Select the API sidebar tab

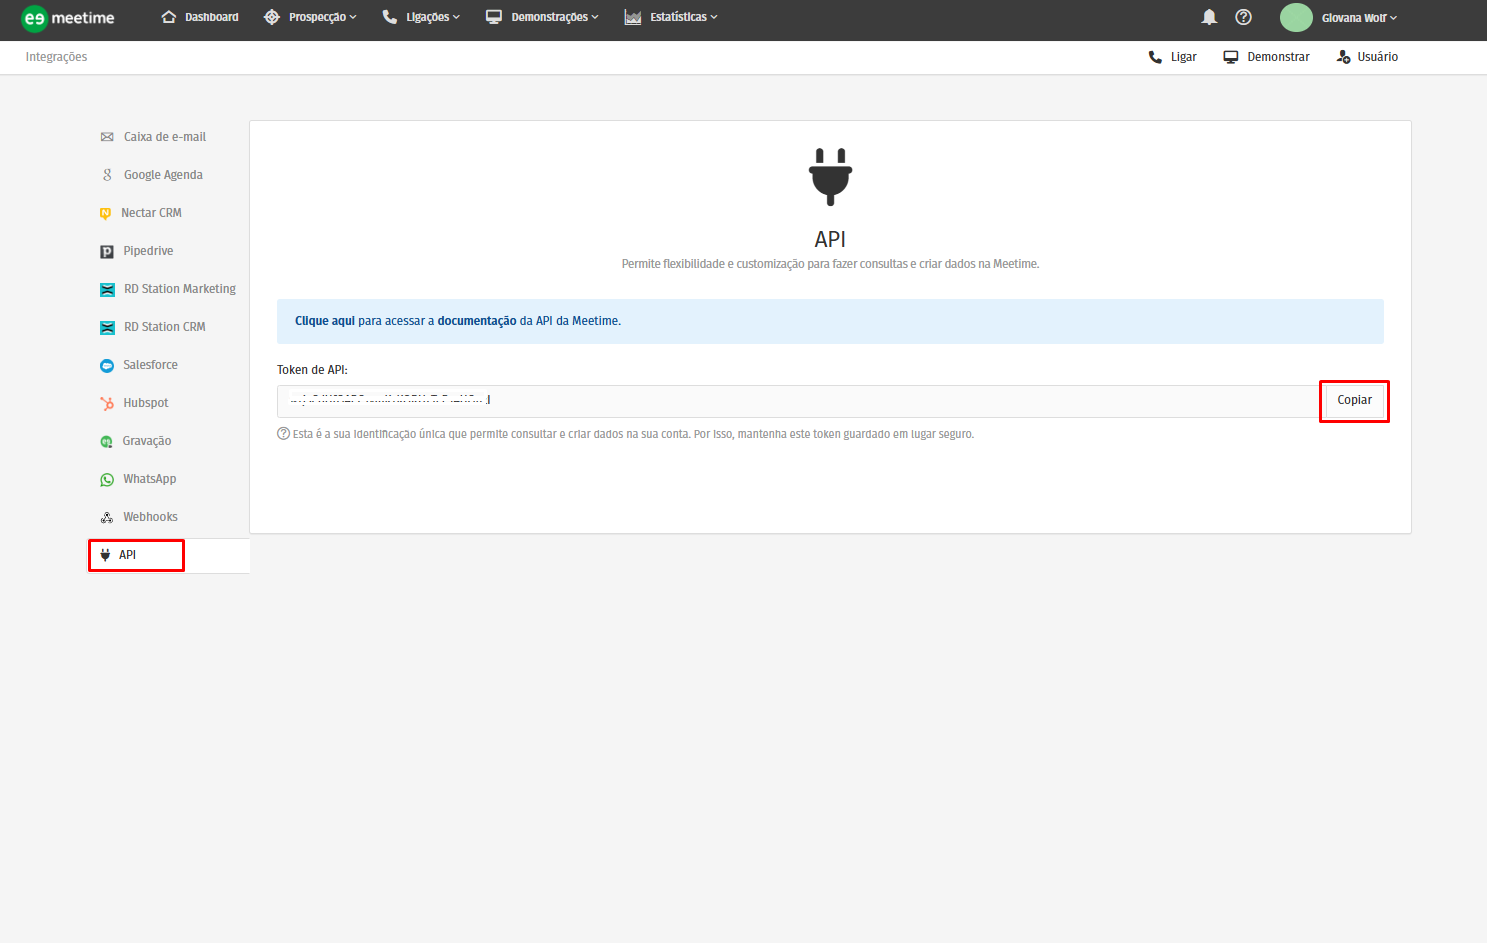128,555
